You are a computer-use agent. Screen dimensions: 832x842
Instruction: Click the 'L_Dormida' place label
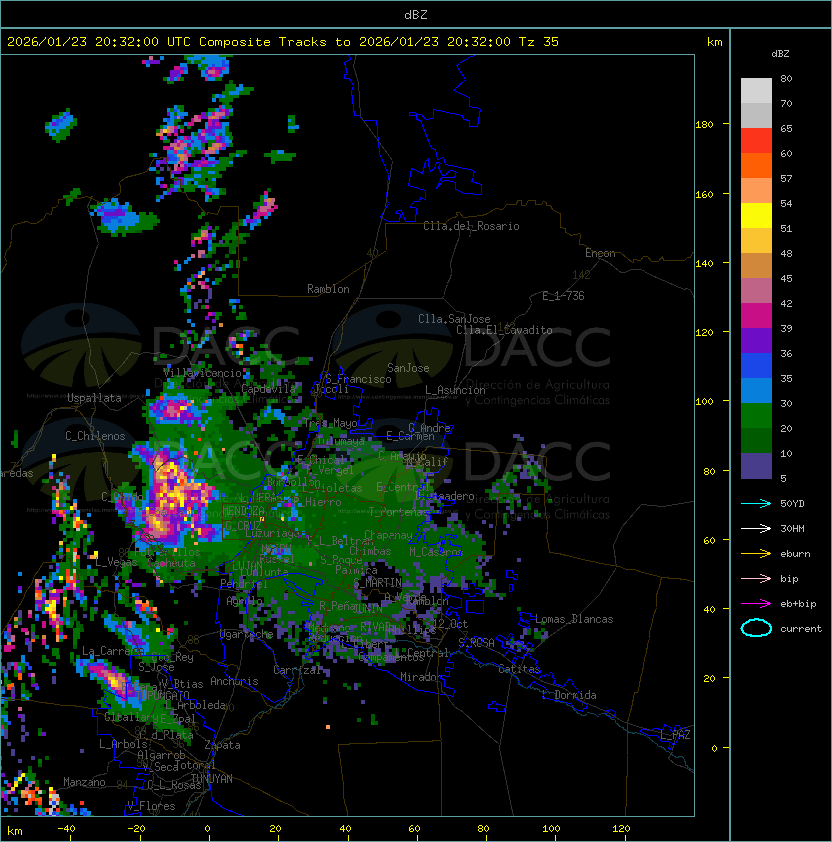[569, 695]
